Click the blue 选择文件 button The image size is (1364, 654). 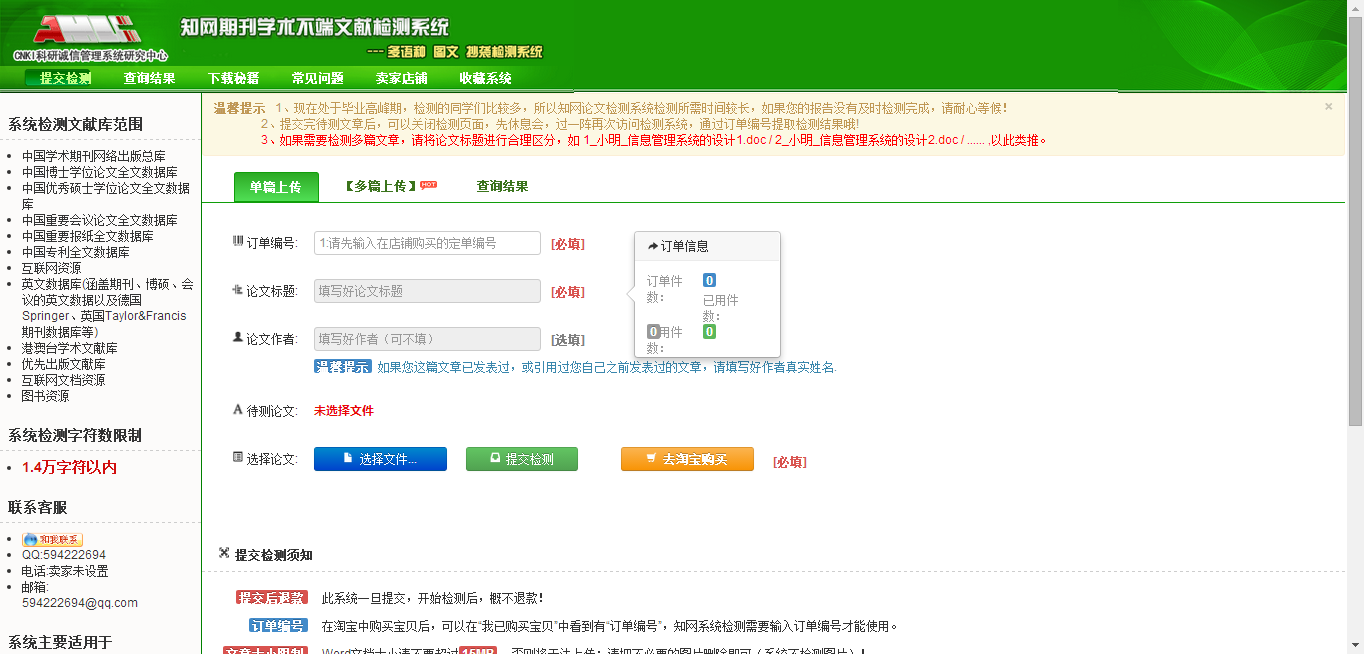click(x=380, y=459)
